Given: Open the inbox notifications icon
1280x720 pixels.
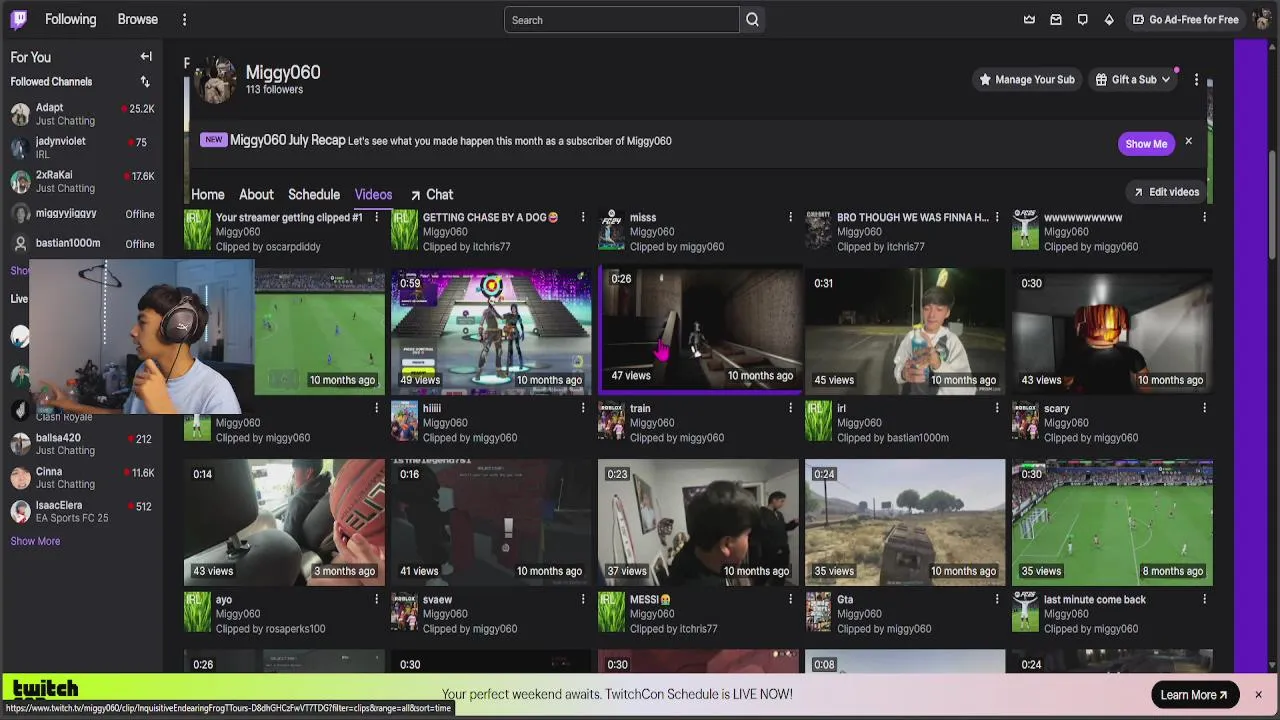Looking at the screenshot, I should pos(1056,20).
